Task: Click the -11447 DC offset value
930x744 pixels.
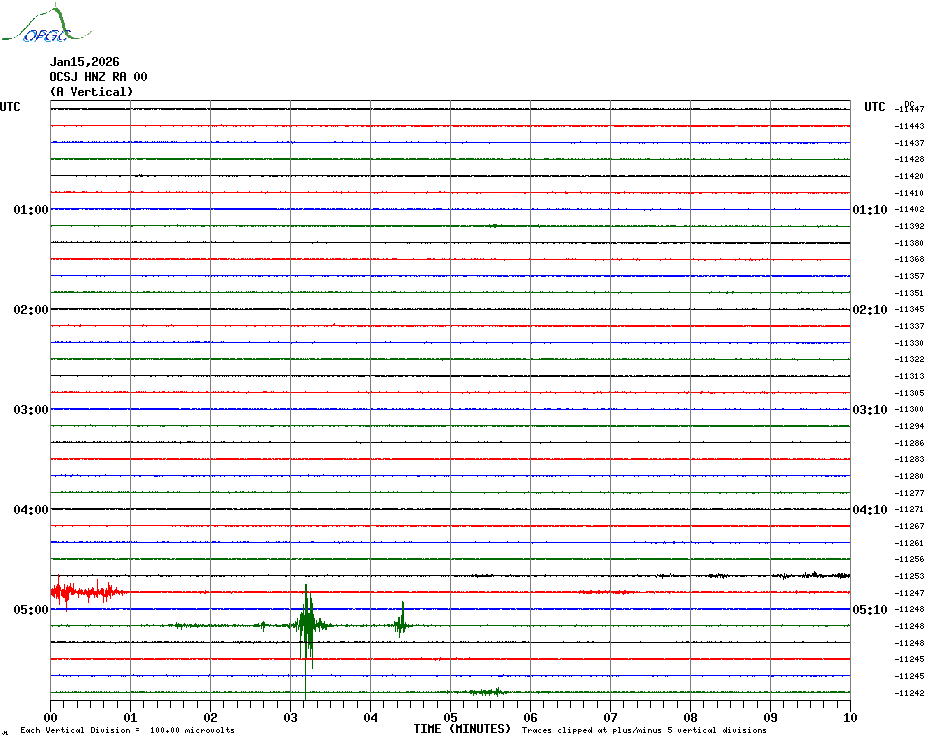Action: click(910, 109)
